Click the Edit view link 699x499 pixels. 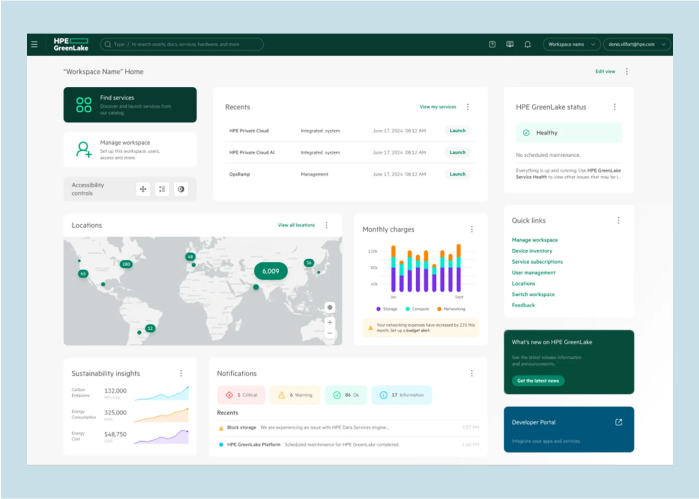(605, 71)
